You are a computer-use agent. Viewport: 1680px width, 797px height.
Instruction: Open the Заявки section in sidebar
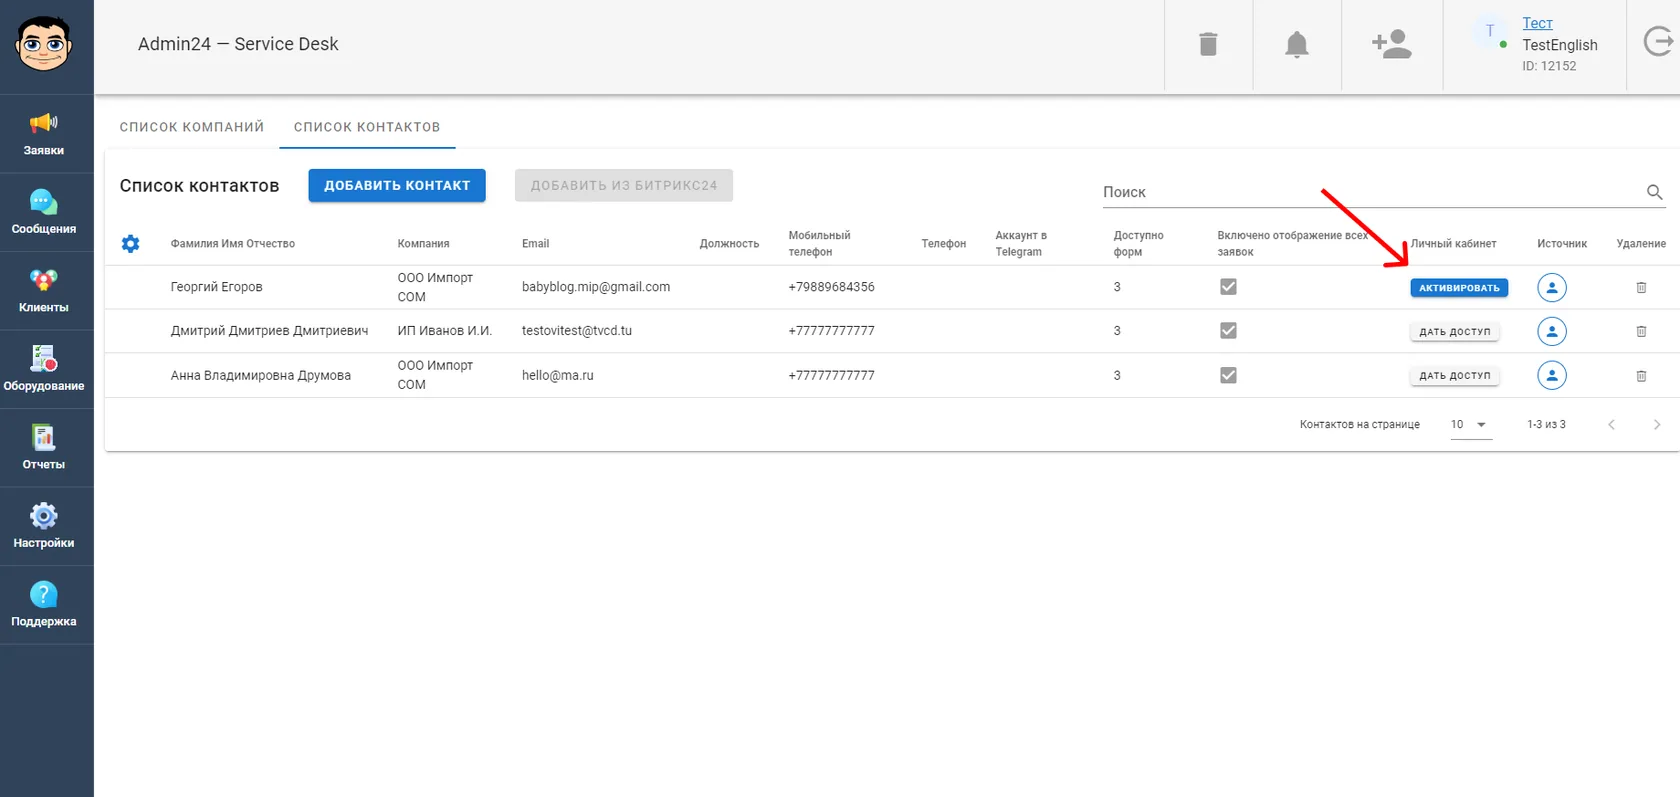(x=44, y=135)
